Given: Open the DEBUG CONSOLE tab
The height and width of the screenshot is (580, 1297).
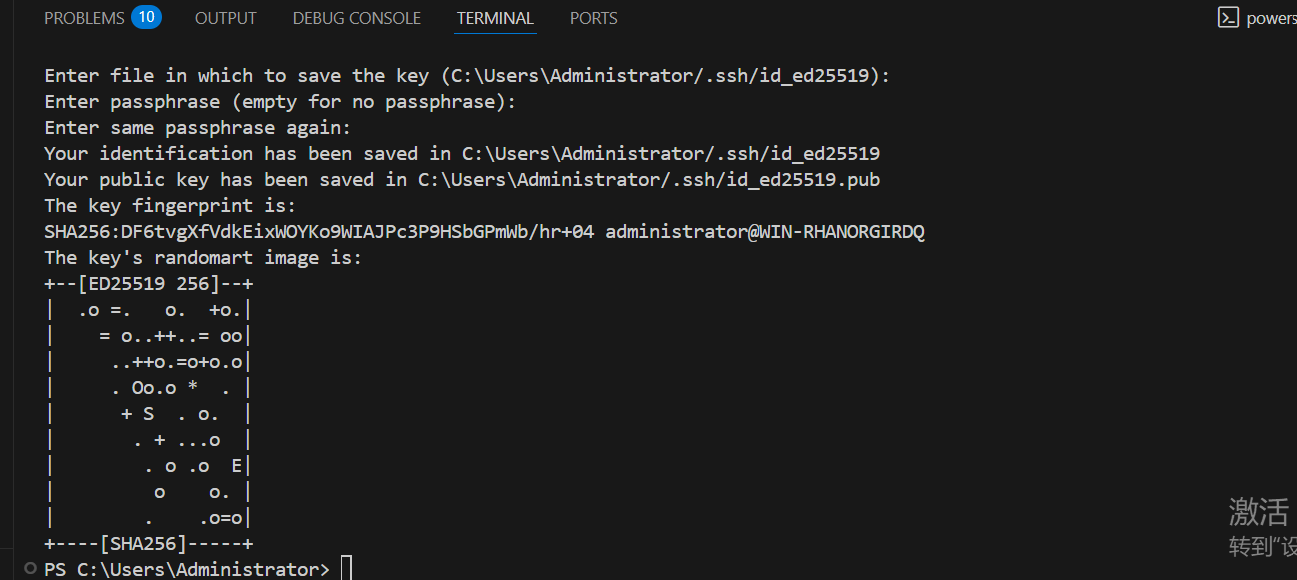Looking at the screenshot, I should (x=356, y=17).
